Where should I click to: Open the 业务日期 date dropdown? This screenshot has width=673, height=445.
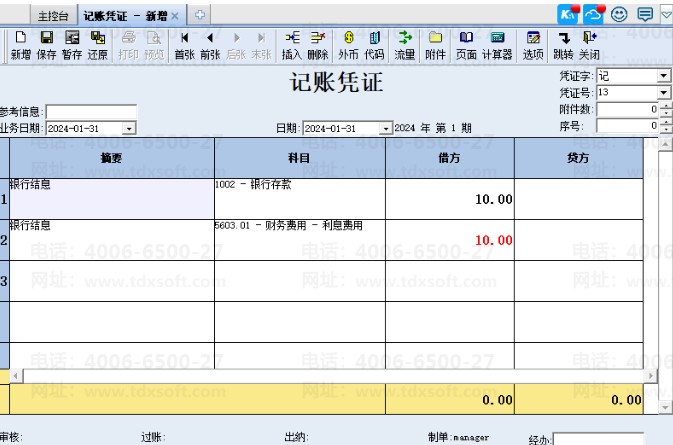pyautogui.click(x=129, y=128)
